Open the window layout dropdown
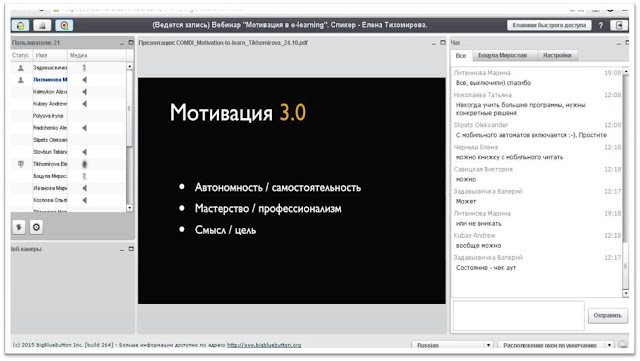Viewport: 640px width, 361px height. (556, 345)
